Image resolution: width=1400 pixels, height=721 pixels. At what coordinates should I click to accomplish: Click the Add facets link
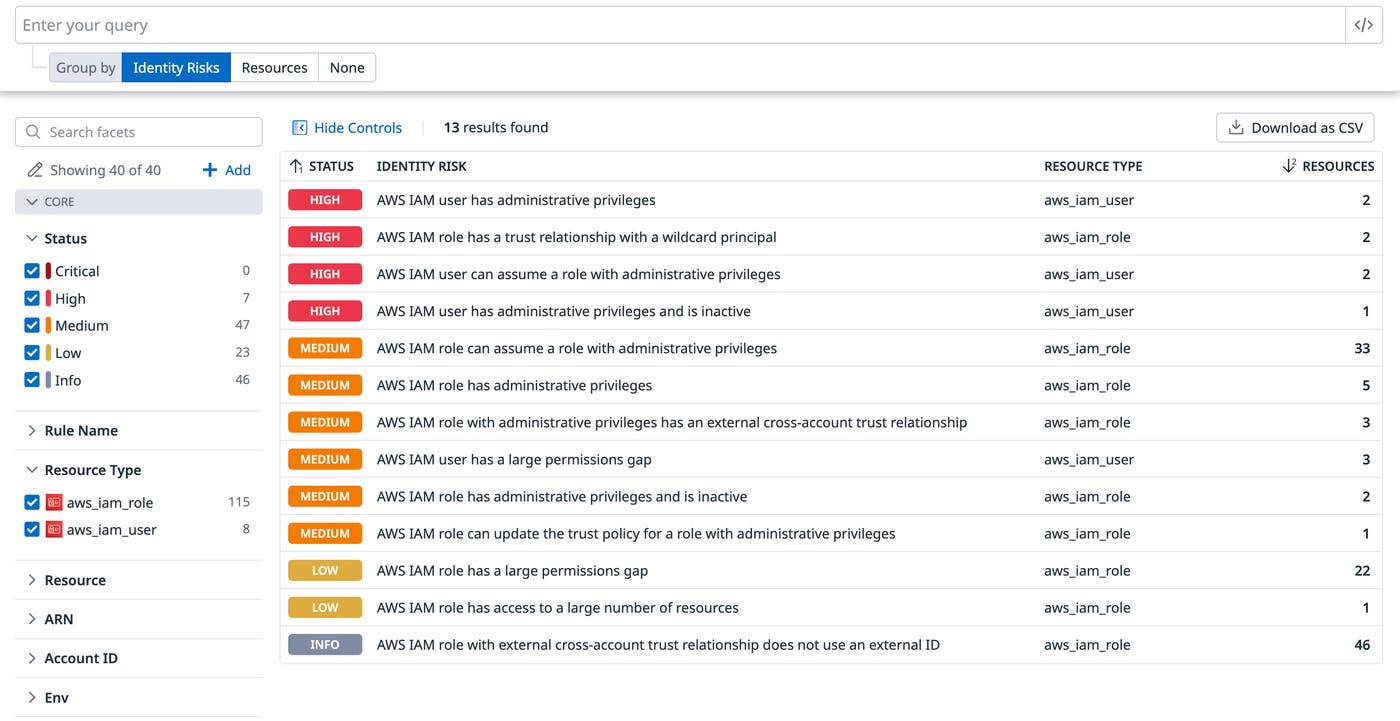pos(227,169)
